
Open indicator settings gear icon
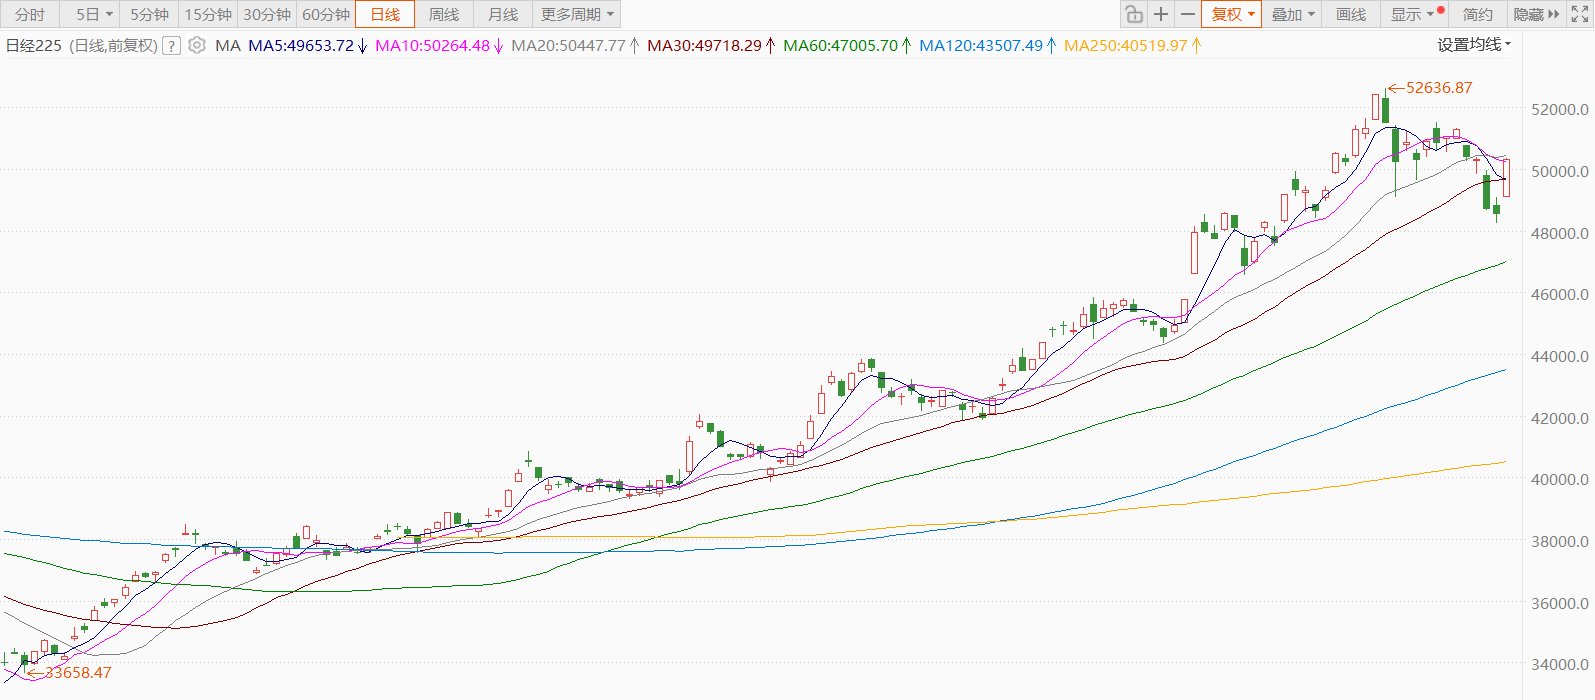coord(197,45)
